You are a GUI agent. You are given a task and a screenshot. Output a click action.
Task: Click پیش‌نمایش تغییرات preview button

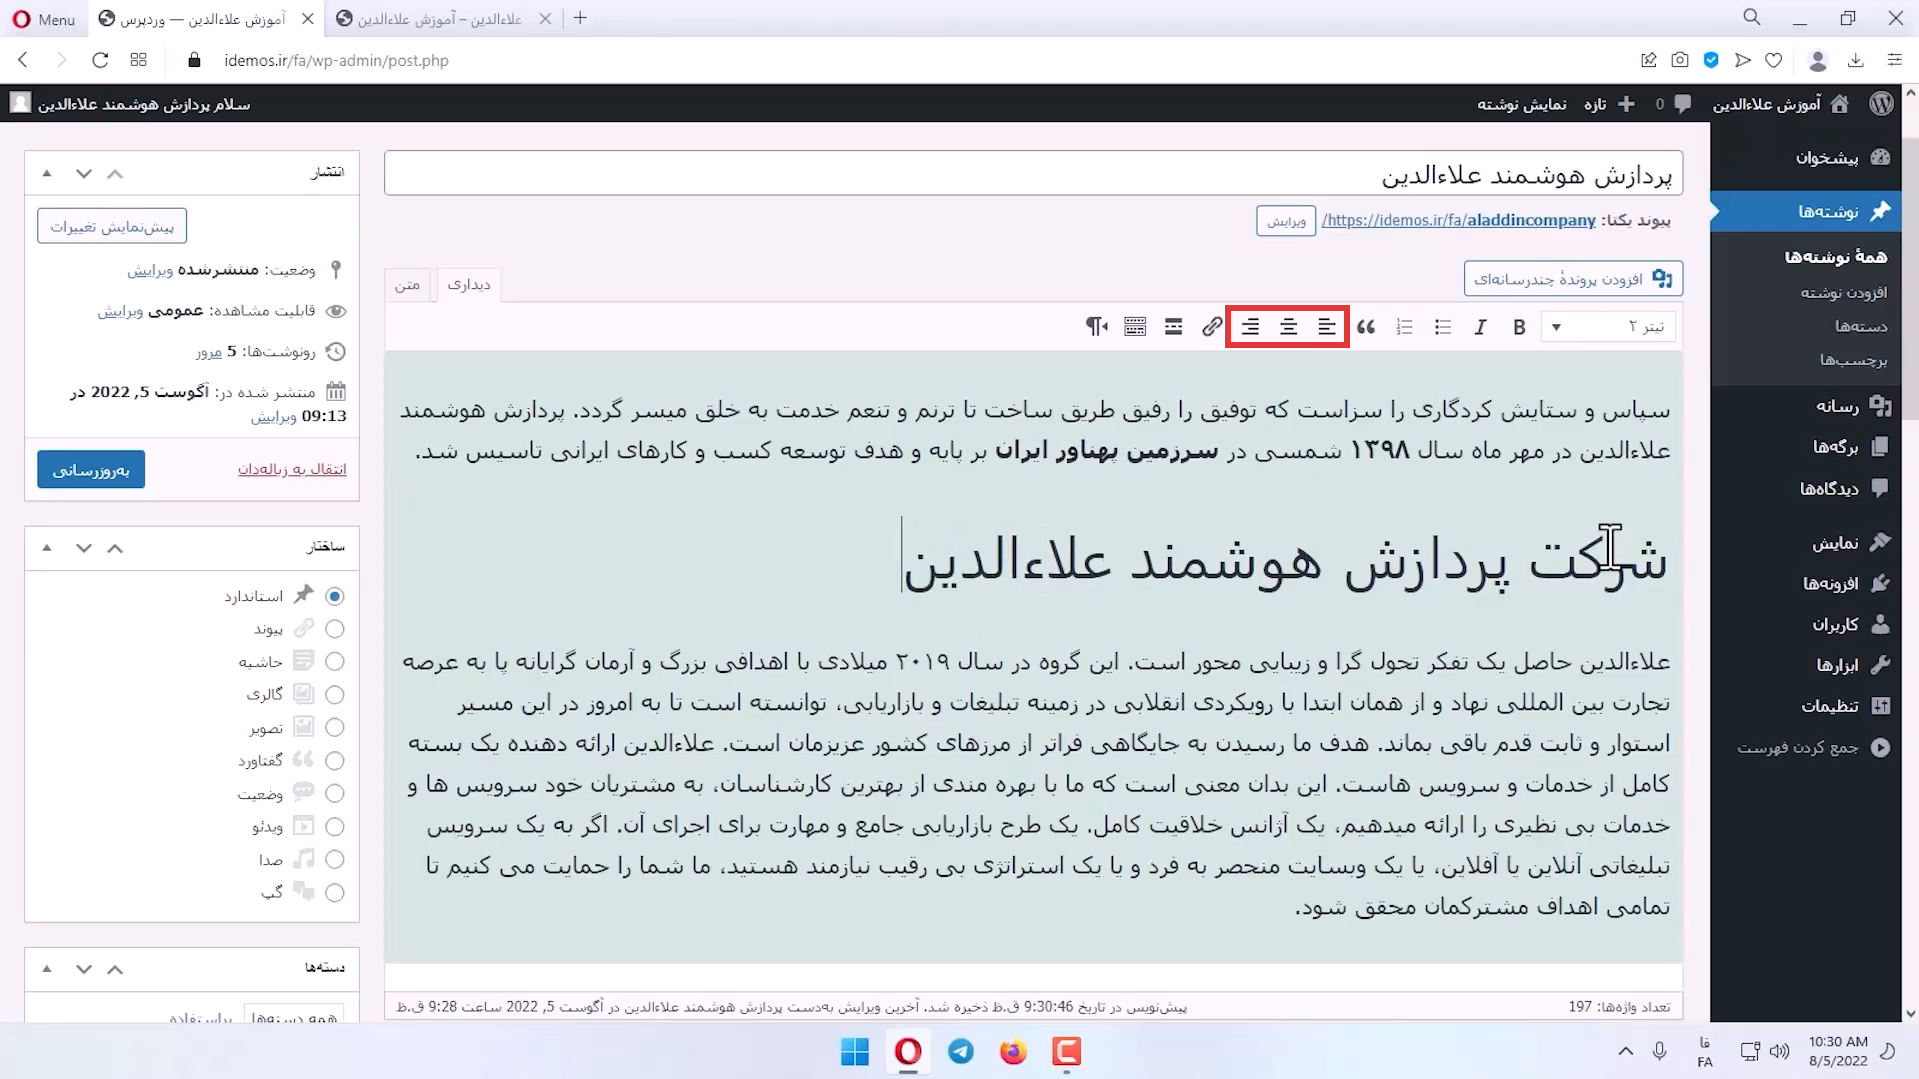pos(112,226)
